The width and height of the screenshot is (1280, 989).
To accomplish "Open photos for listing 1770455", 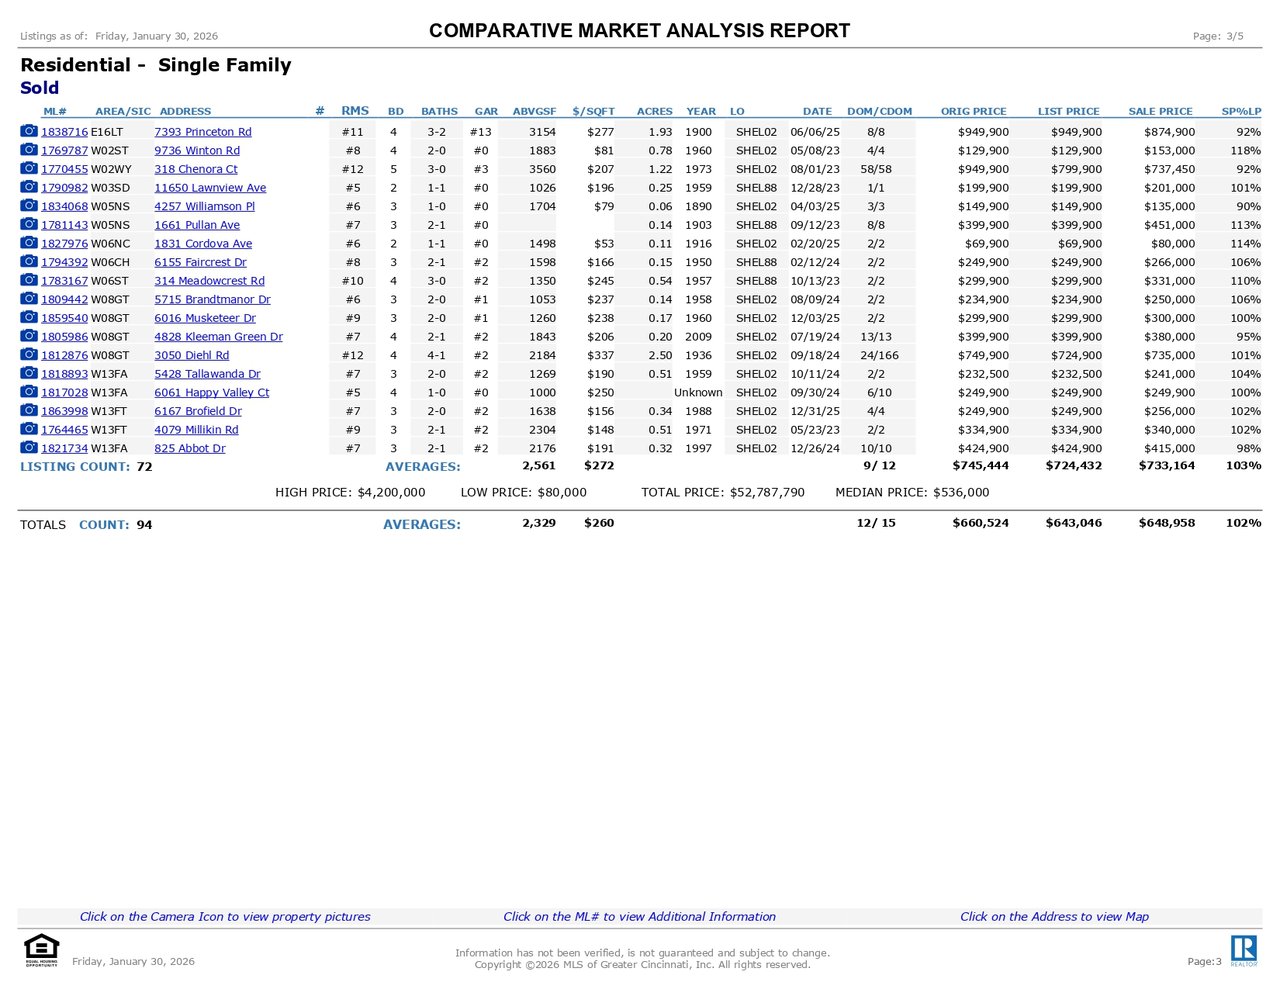I will click(x=29, y=169).
